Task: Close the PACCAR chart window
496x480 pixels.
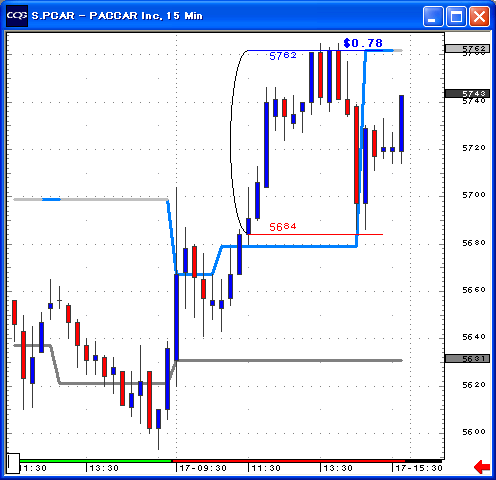Action: click(479, 16)
